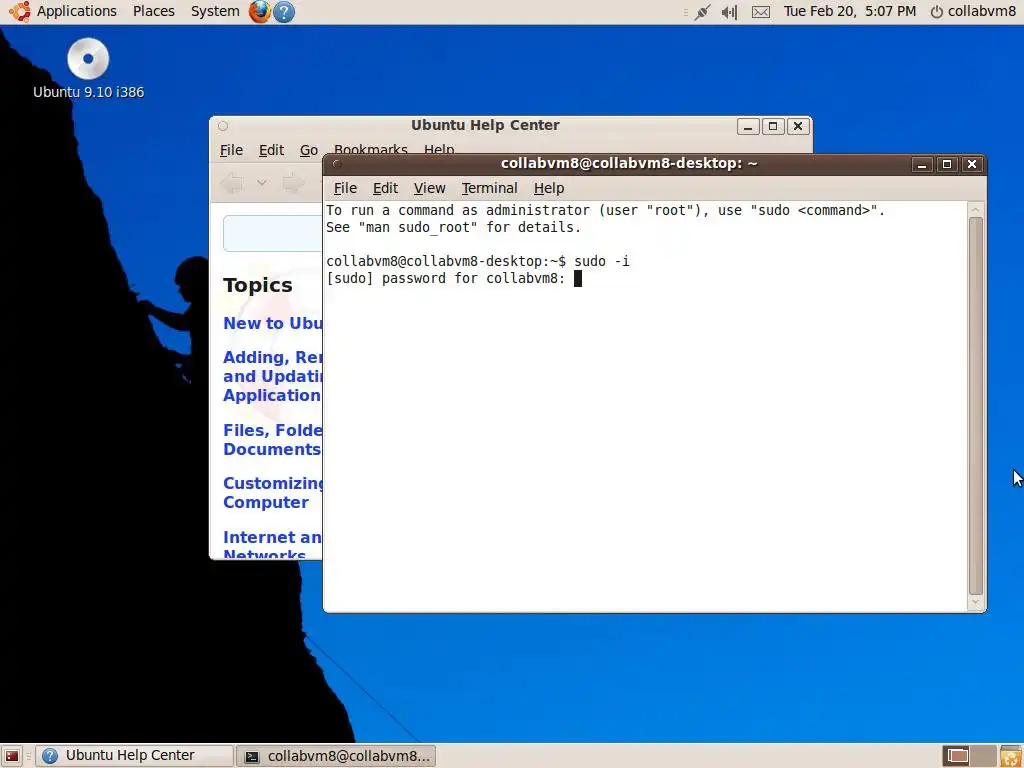Open the network connection status icon
Screen dimensions: 1024x768
pyautogui.click(x=703, y=11)
